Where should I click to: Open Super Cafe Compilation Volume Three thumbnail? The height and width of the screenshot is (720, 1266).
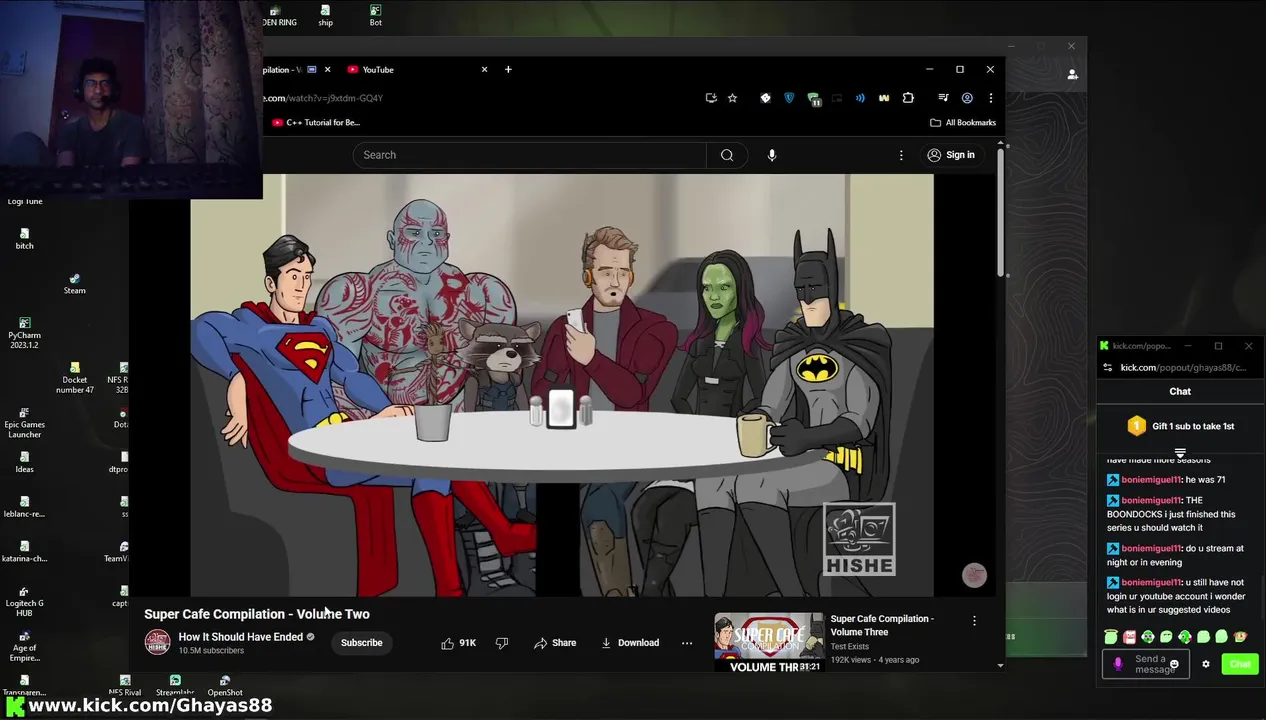coord(769,642)
